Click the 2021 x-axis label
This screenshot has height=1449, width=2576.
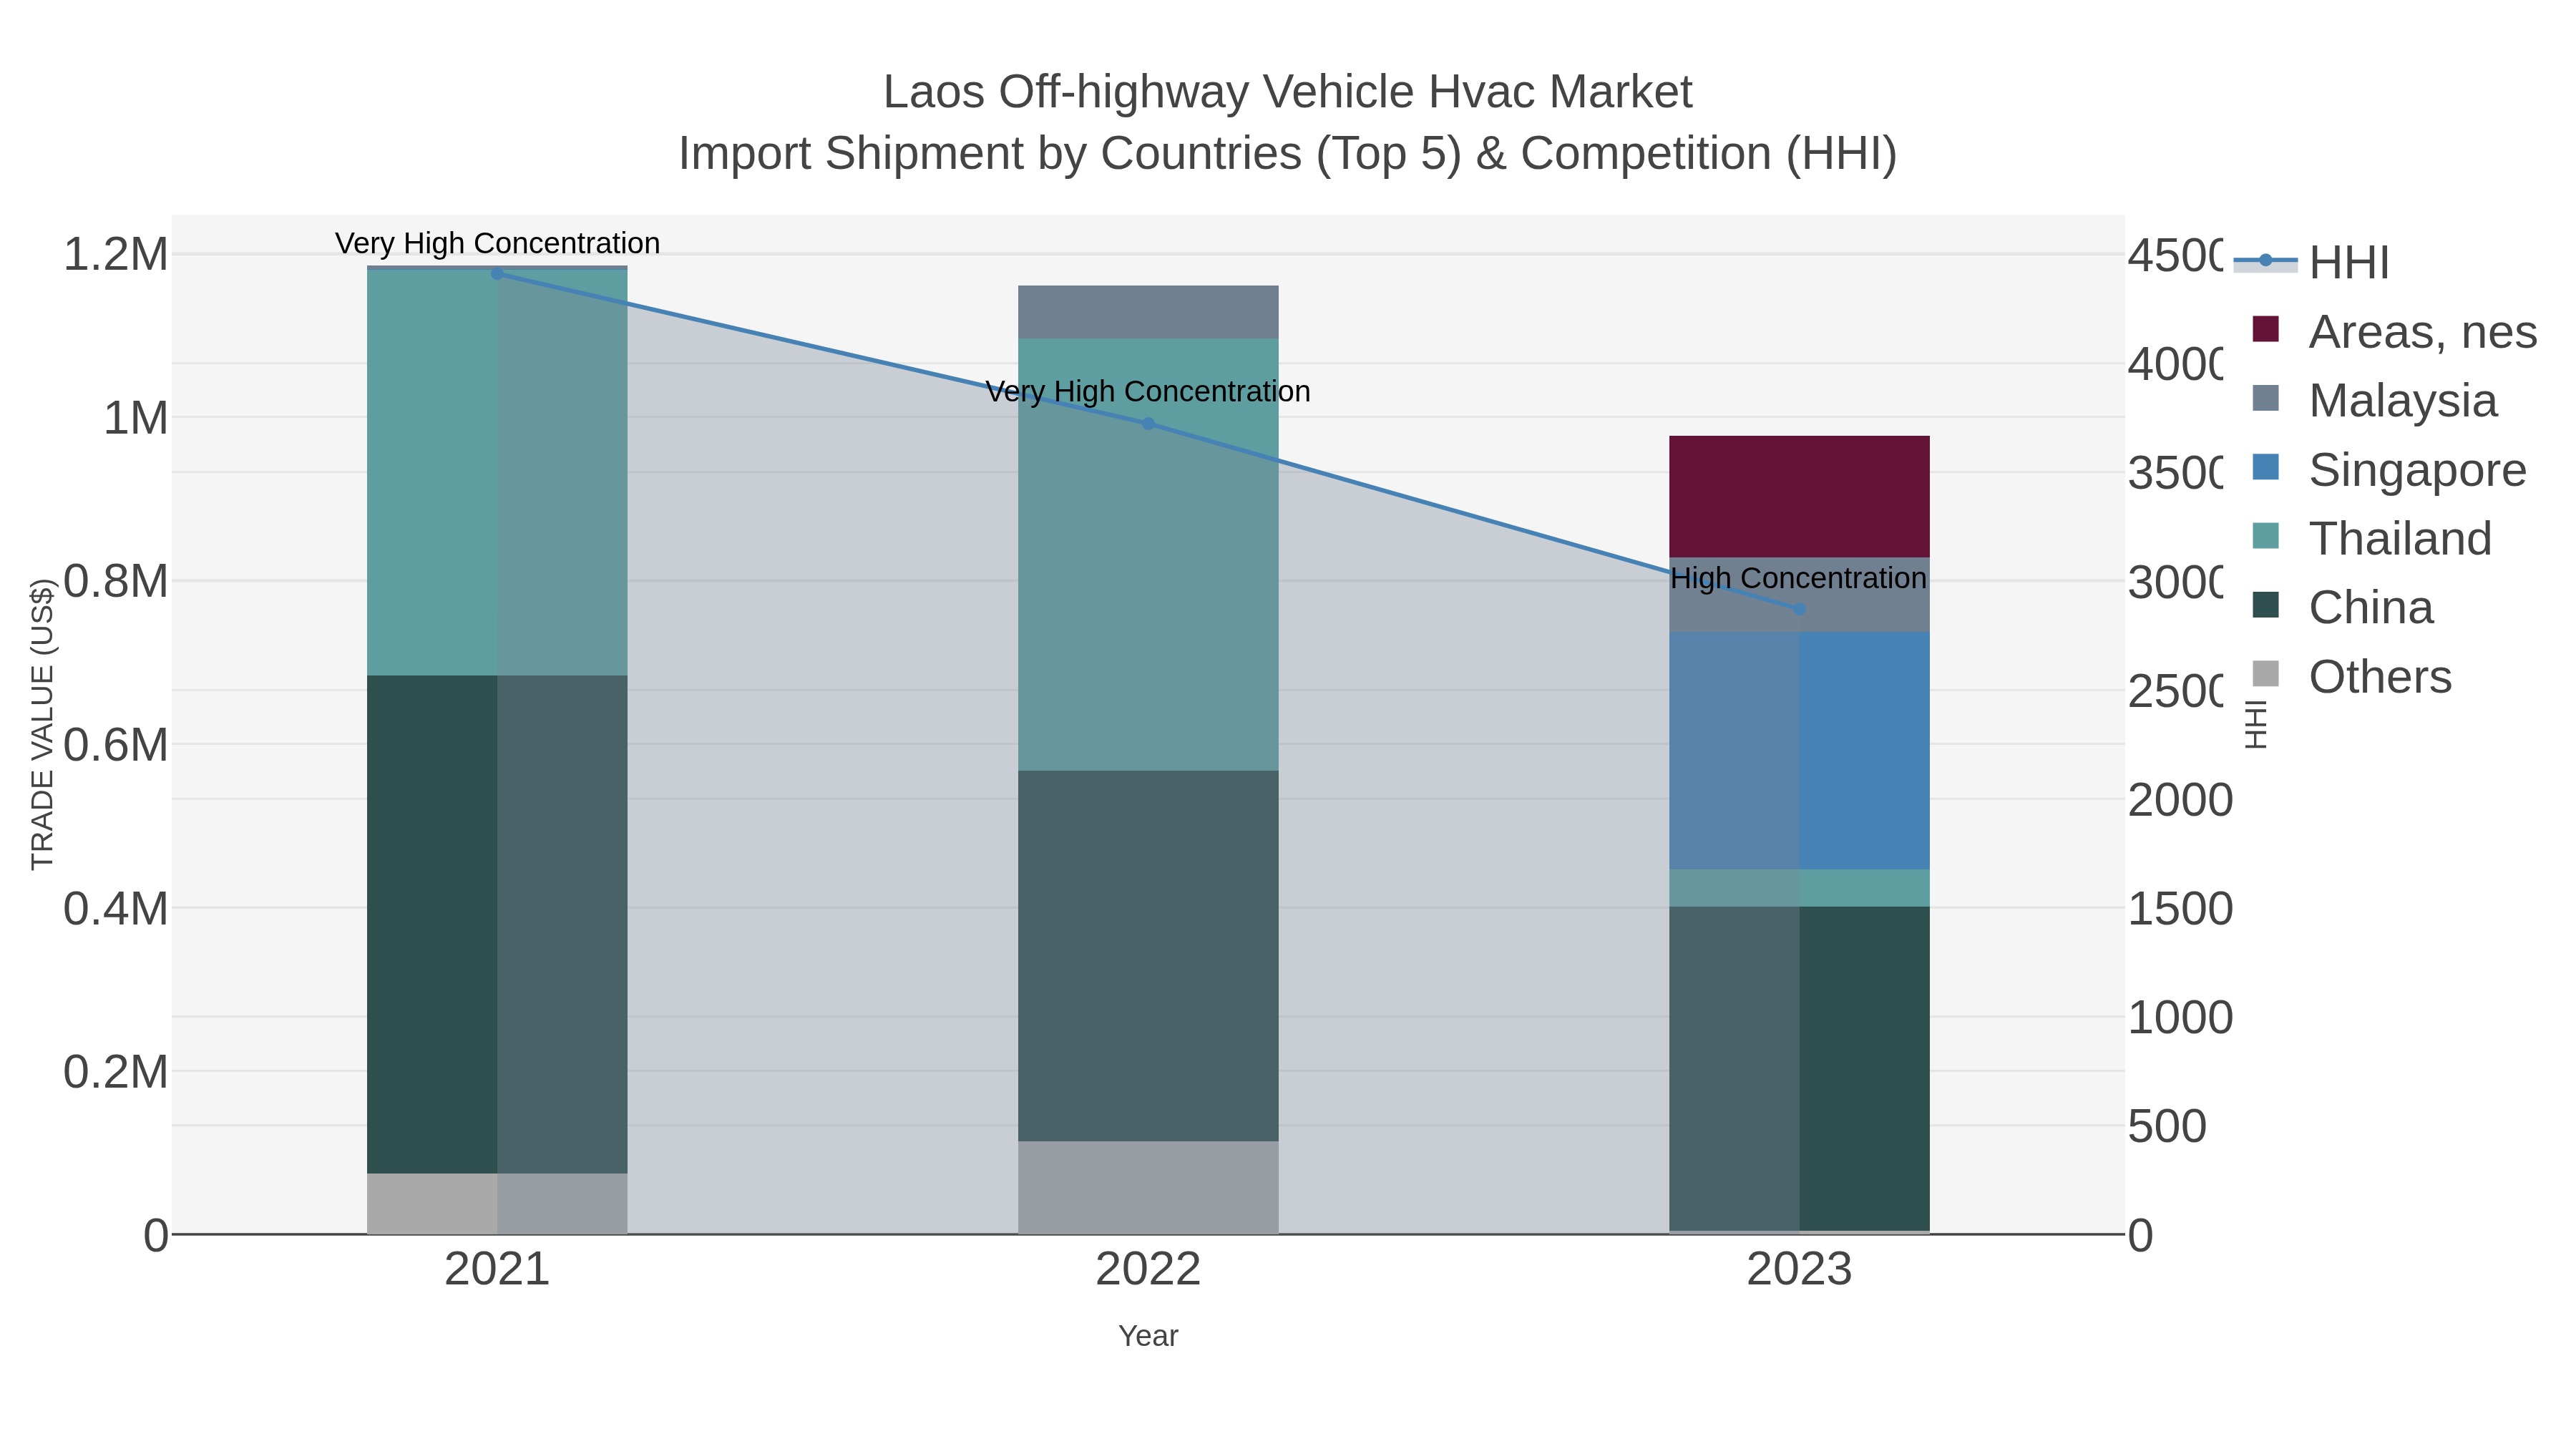497,1270
